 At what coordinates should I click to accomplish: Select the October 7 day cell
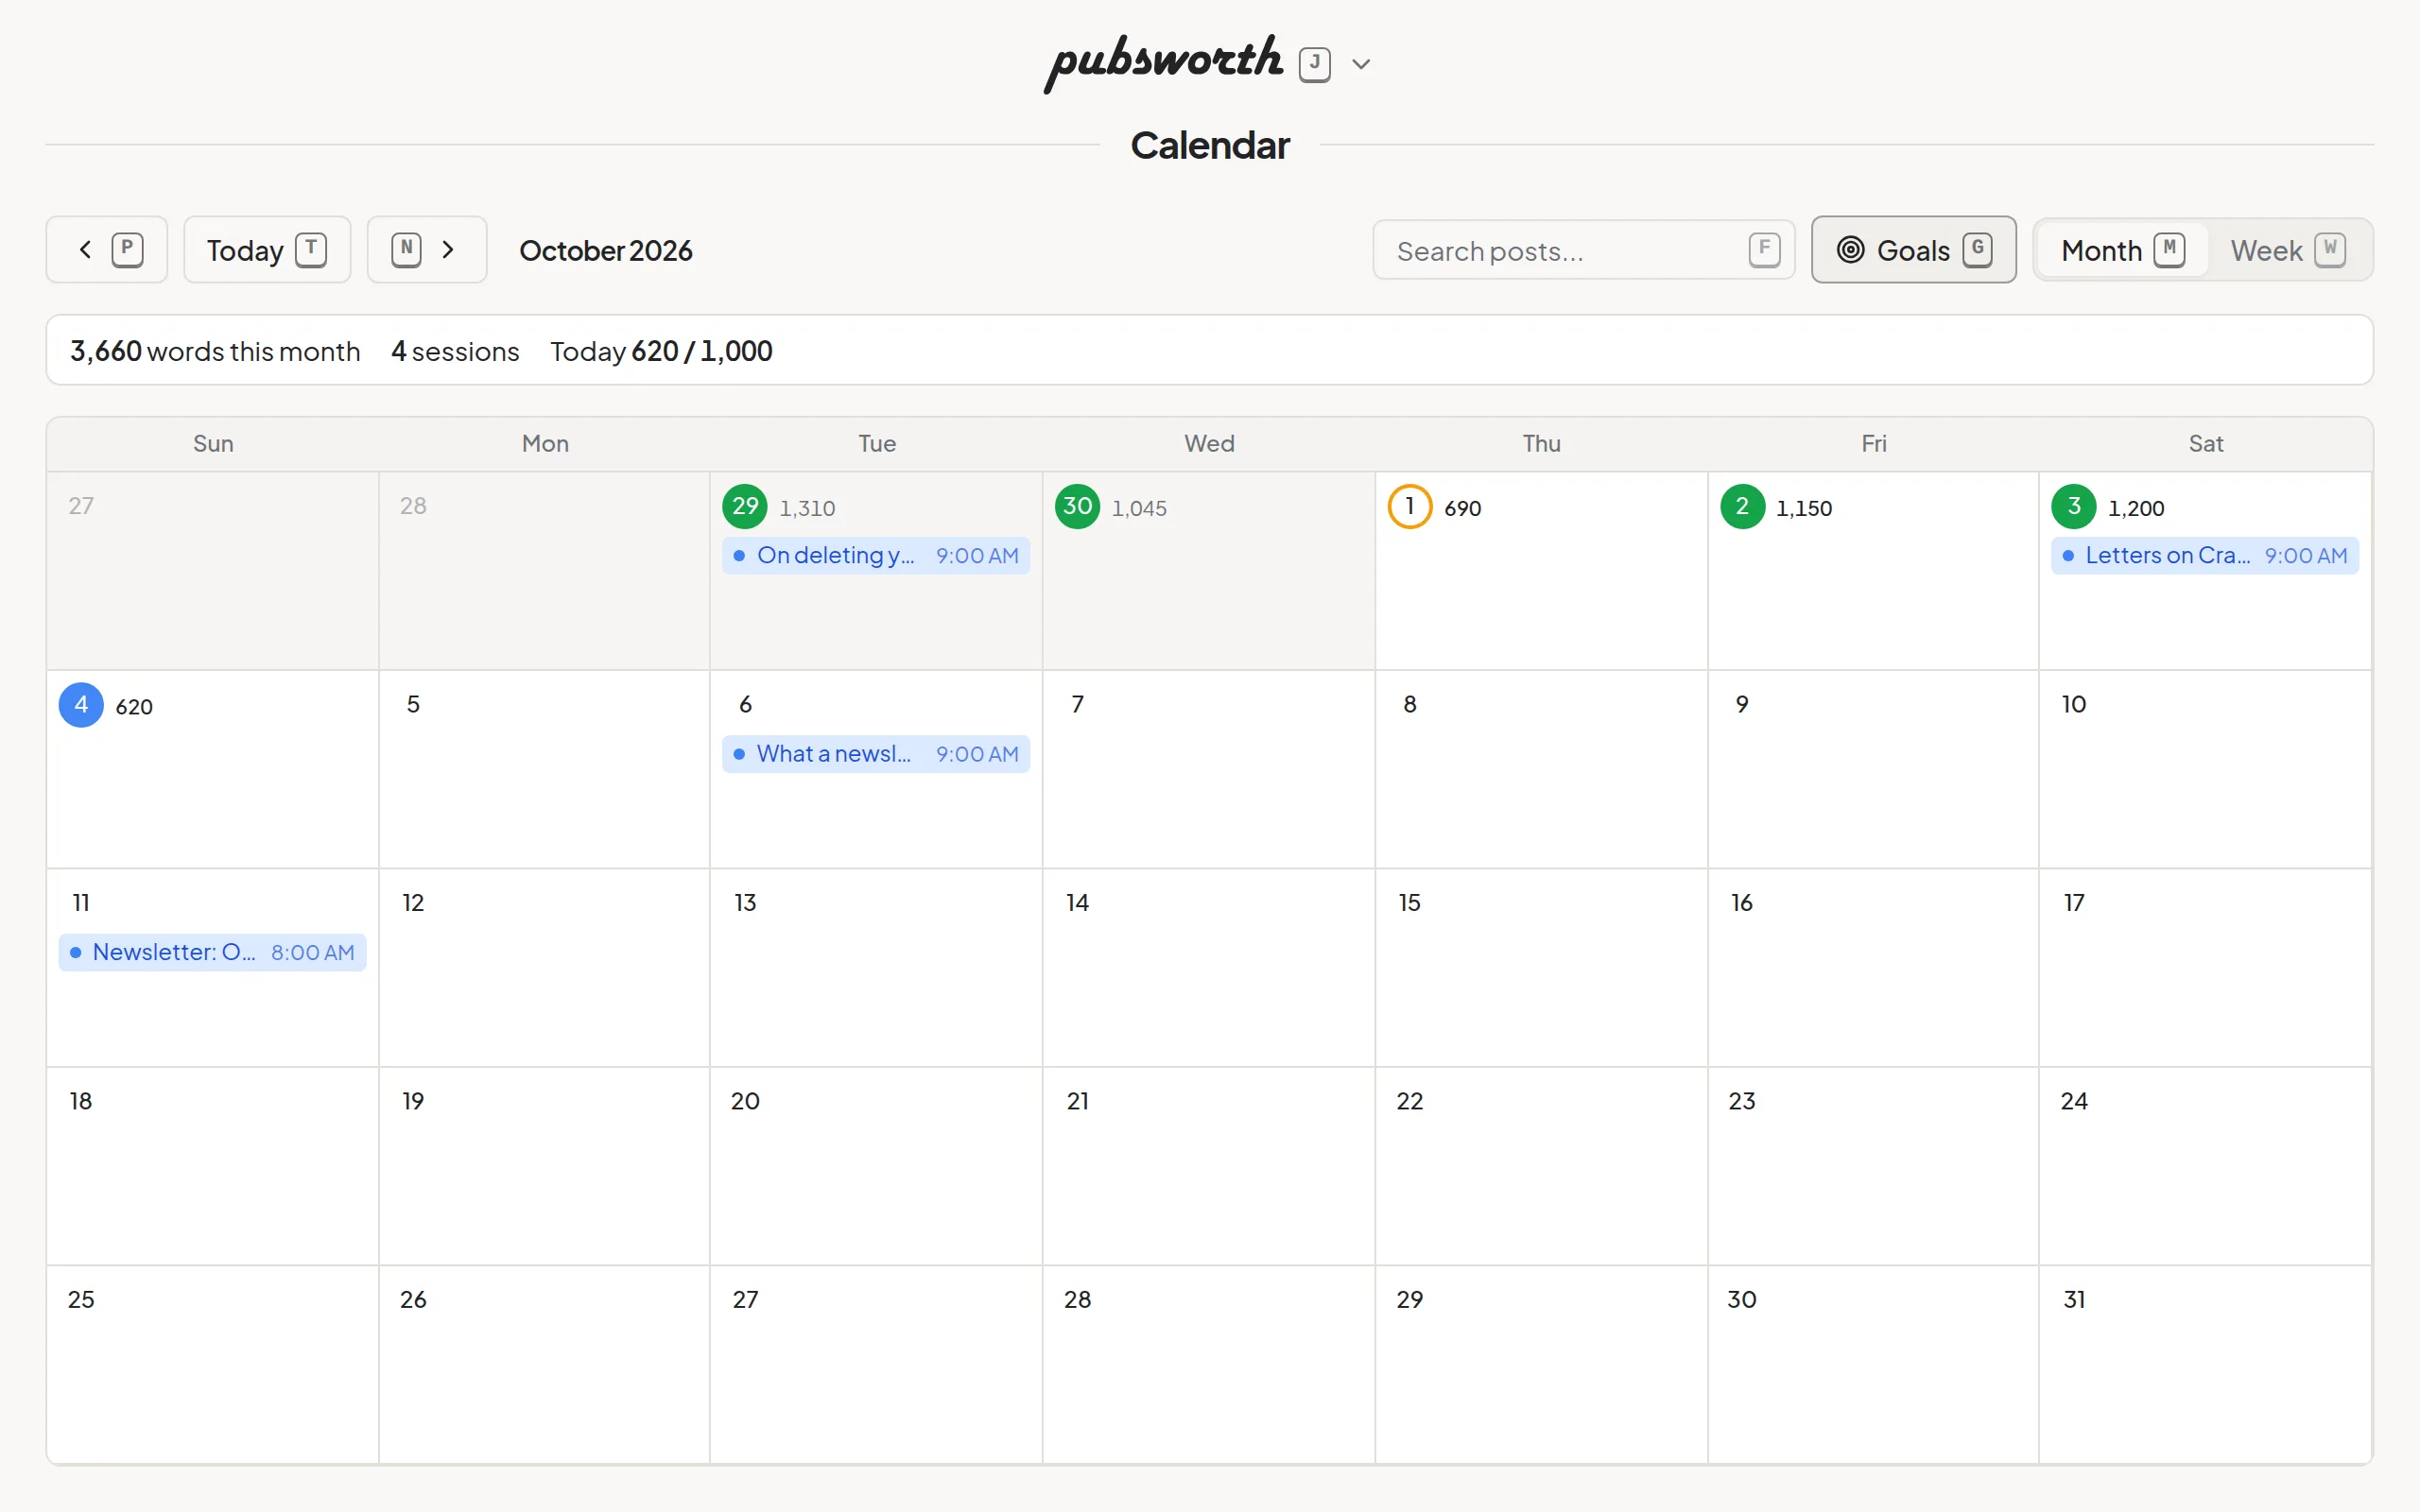click(x=1208, y=769)
